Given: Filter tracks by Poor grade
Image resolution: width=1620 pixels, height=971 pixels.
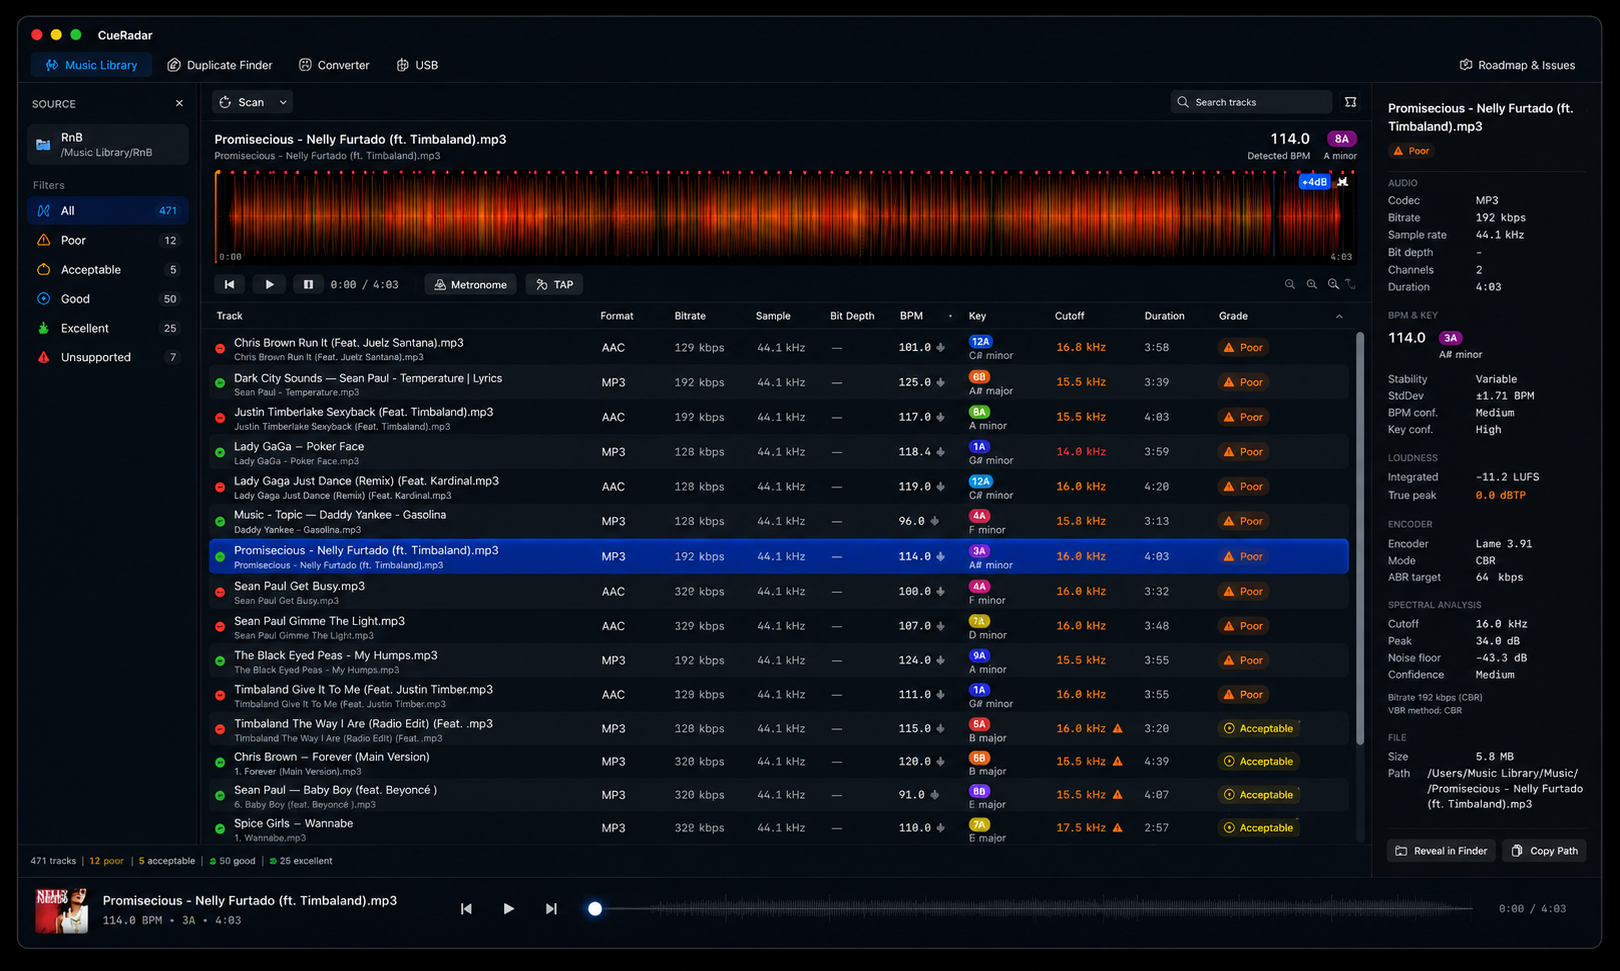Looking at the screenshot, I should [x=108, y=240].
